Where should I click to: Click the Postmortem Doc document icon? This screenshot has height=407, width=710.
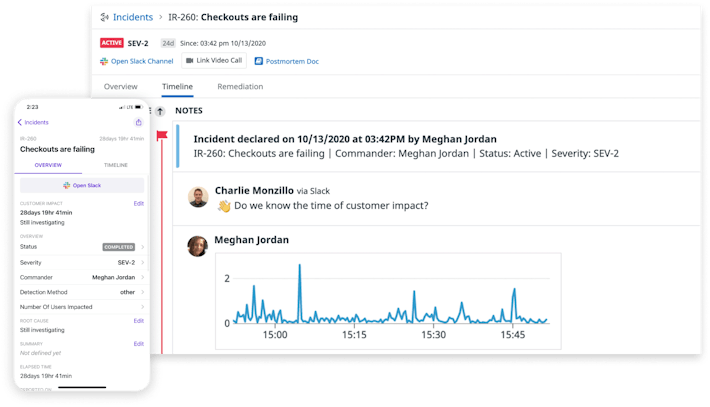258,61
